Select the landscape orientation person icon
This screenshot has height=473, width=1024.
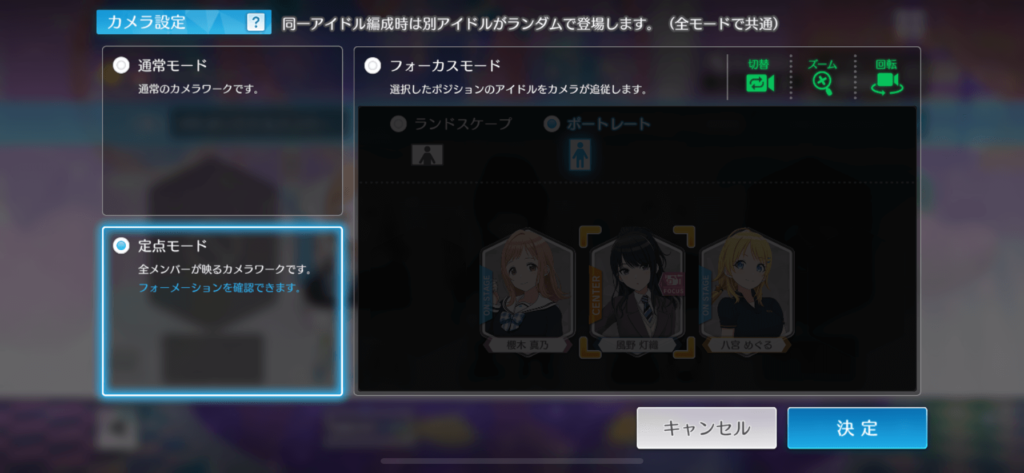coord(427,155)
